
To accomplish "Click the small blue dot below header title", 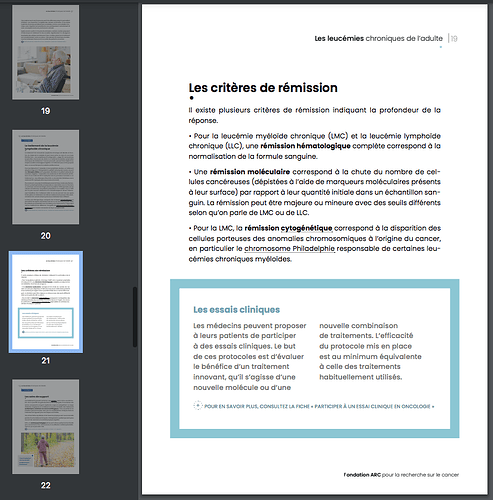I will pos(441,47).
